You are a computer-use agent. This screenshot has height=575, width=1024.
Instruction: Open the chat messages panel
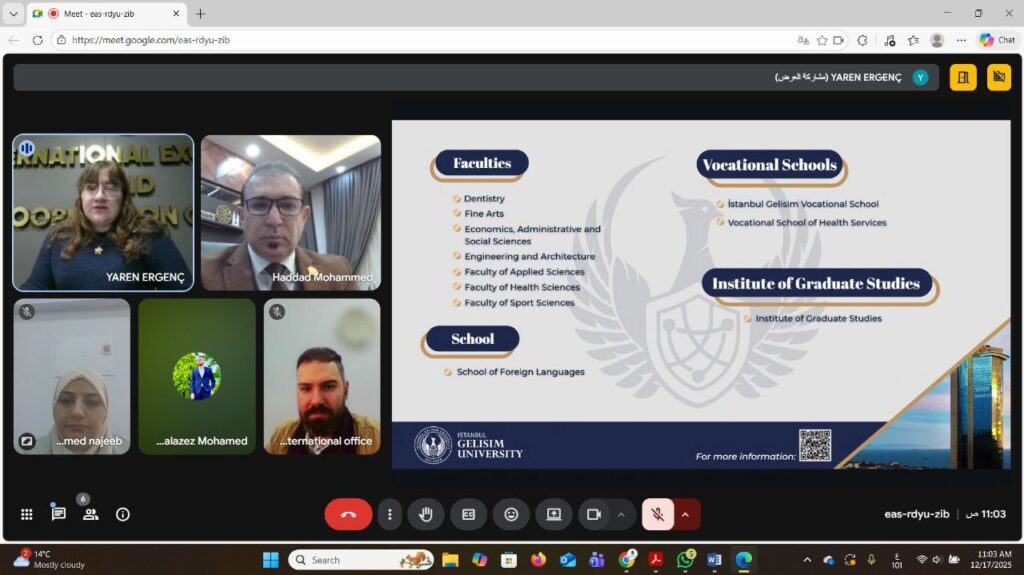point(58,514)
